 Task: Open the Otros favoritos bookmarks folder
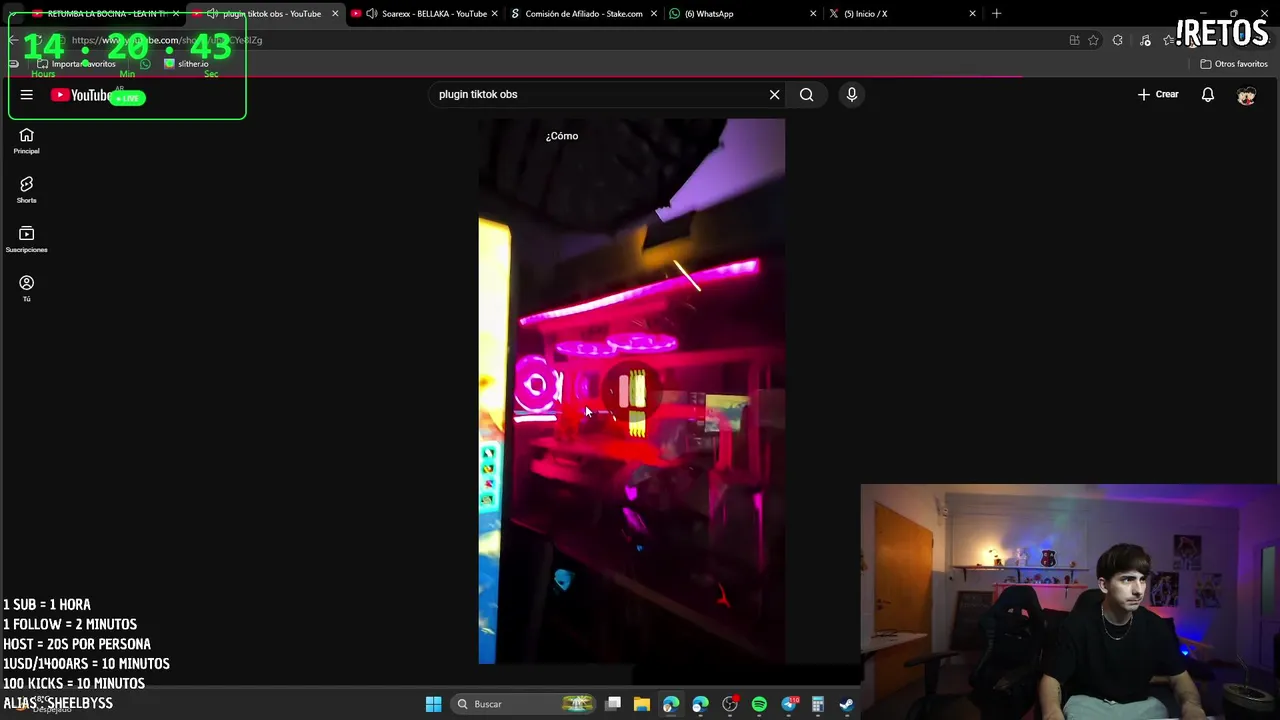[x=1234, y=64]
